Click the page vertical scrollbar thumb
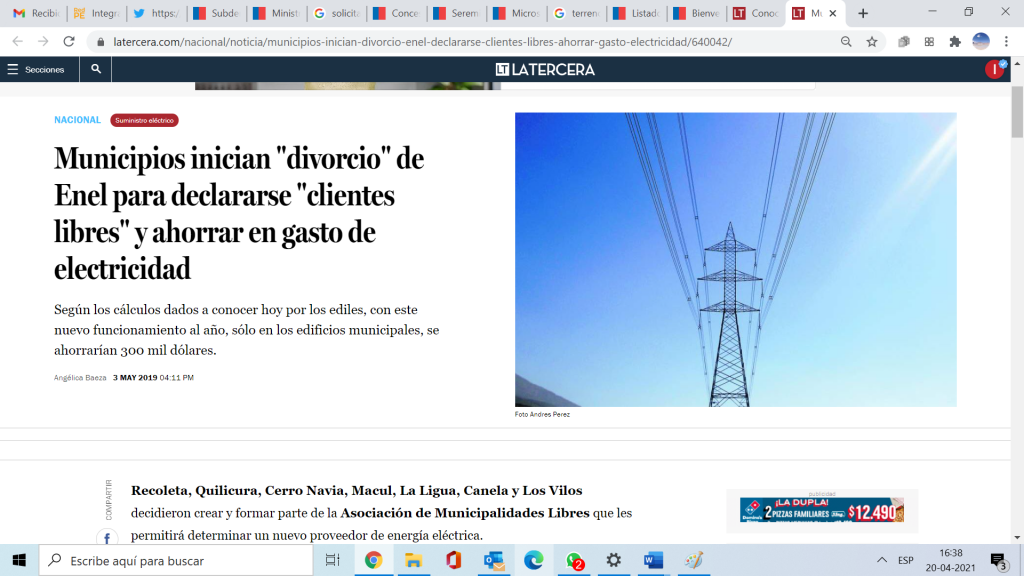This screenshot has width=1024, height=576. point(1017,111)
